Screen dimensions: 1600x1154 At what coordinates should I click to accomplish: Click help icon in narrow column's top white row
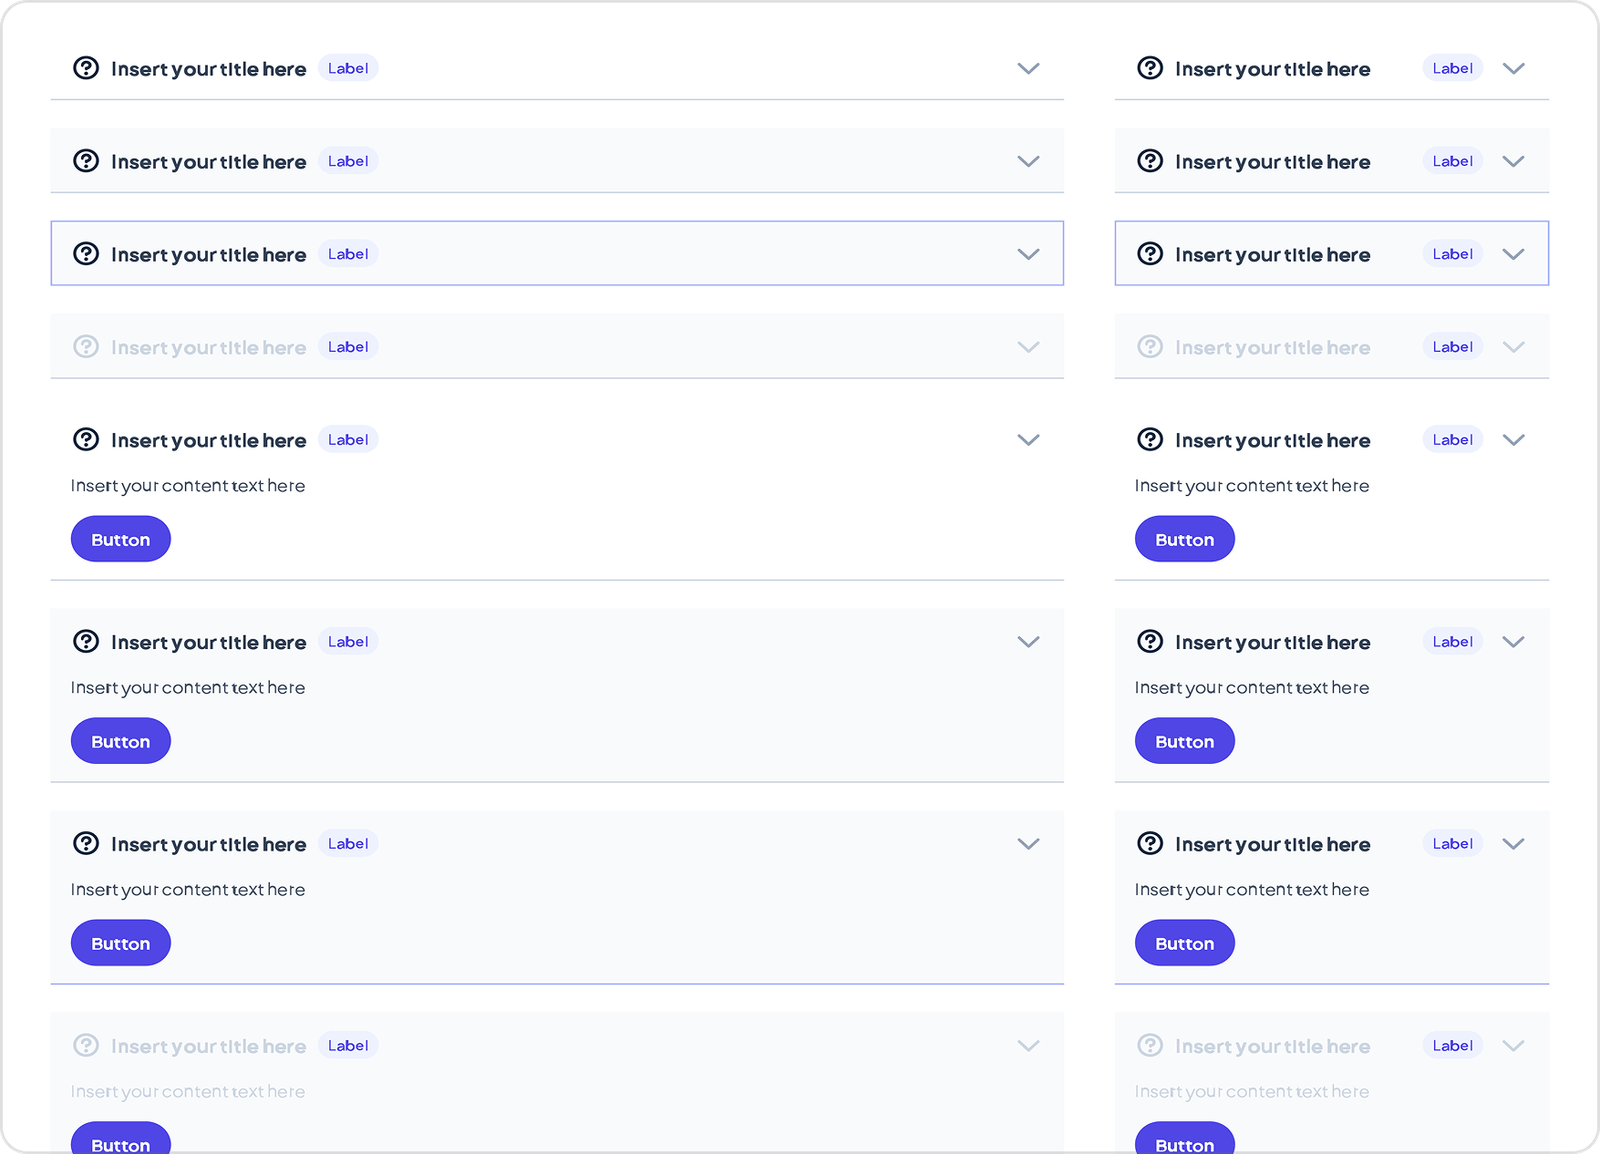[1150, 68]
